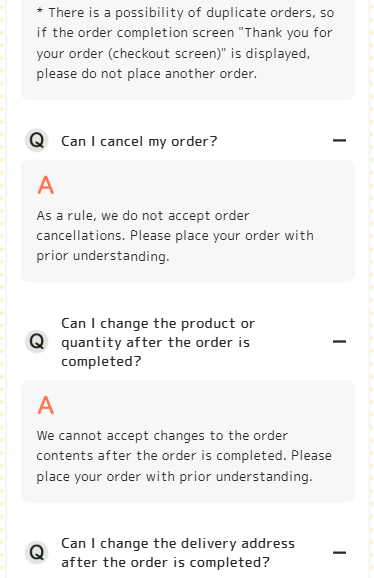Screen dimensions: 374x578
Task: Click "cancellations. Please place your order with" line
Action: (x=175, y=236)
